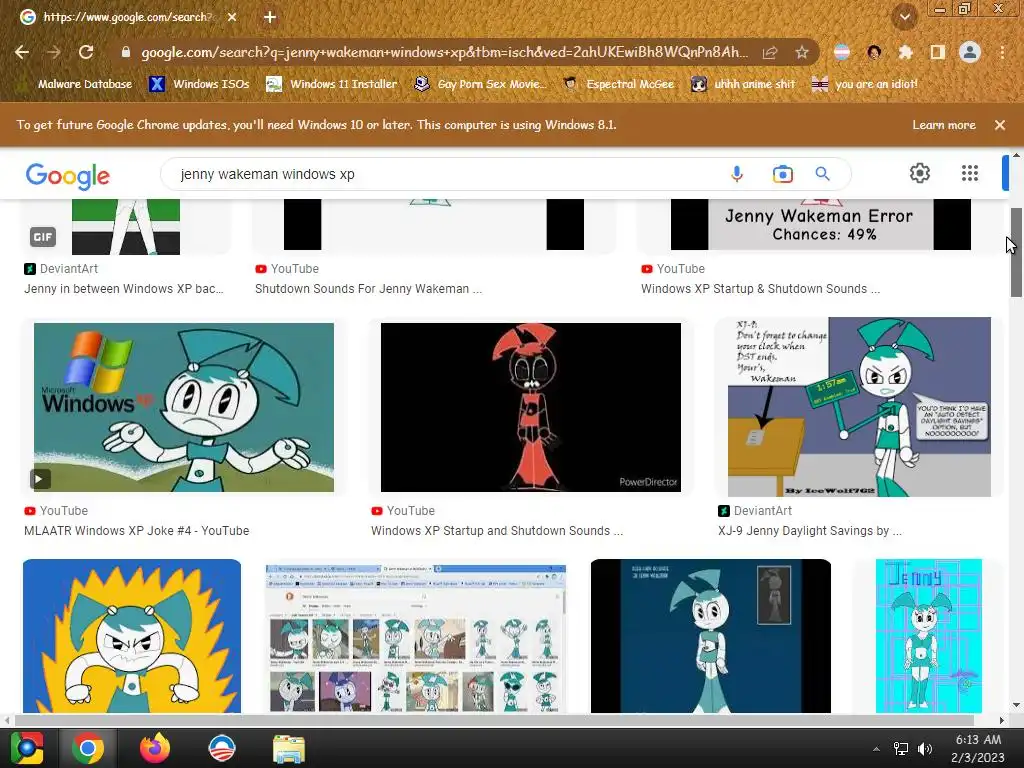Open the 'you are an idiot!' bookmark
The image size is (1024, 768).
(865, 84)
